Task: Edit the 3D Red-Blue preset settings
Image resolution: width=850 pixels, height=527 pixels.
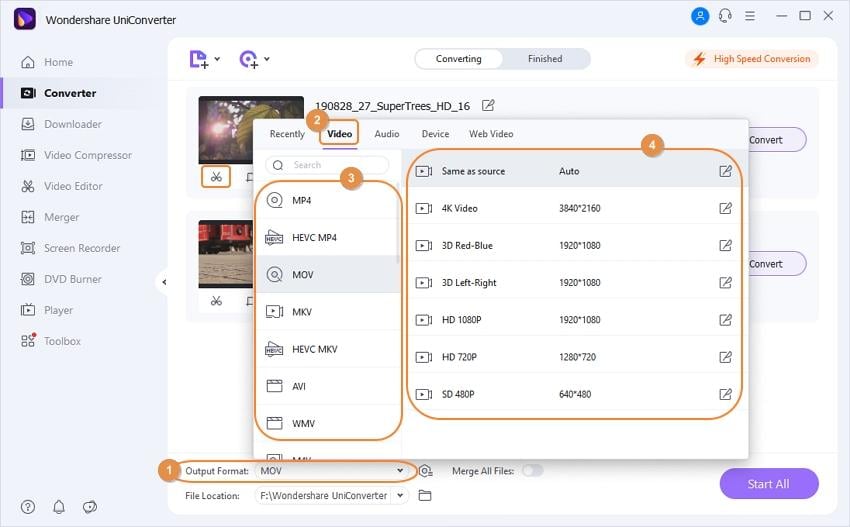Action: click(725, 246)
